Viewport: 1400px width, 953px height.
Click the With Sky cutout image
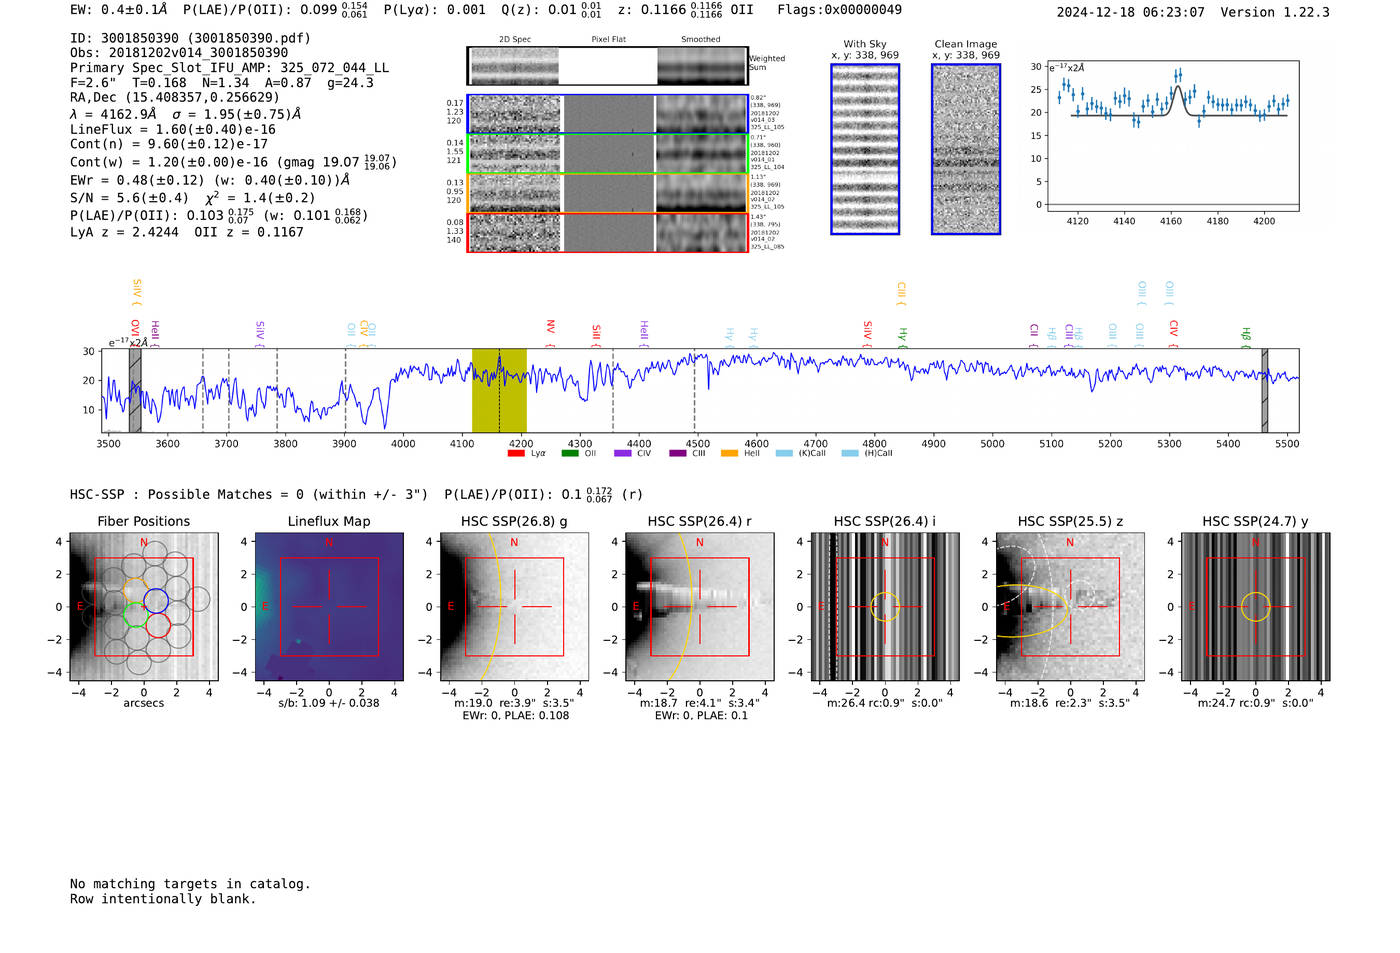click(865, 149)
